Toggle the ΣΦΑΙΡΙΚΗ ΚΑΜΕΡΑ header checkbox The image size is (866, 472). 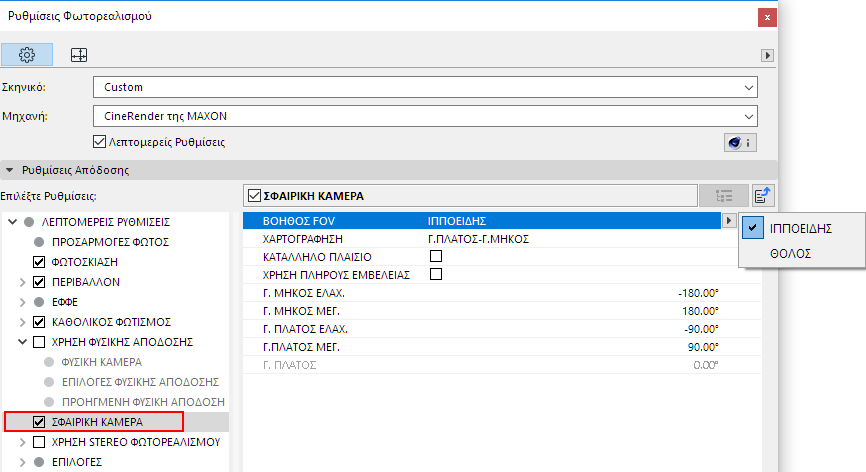click(x=254, y=196)
